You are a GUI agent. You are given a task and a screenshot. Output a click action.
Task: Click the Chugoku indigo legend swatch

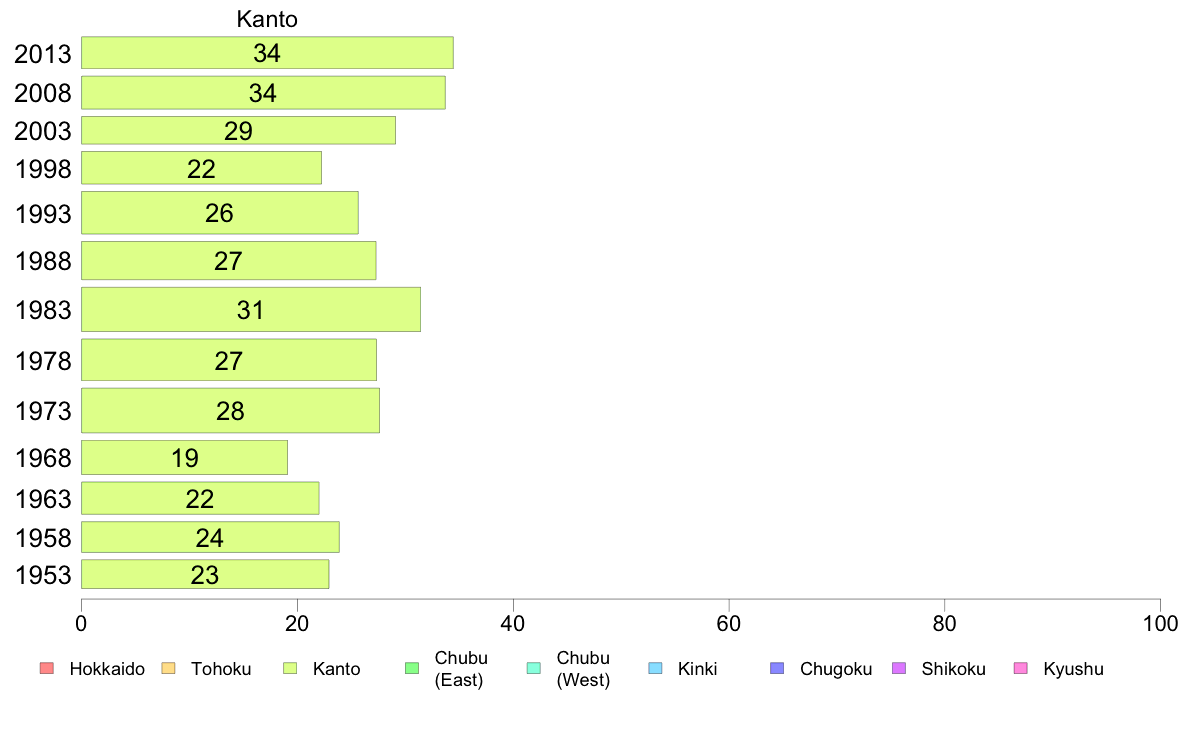click(x=777, y=669)
